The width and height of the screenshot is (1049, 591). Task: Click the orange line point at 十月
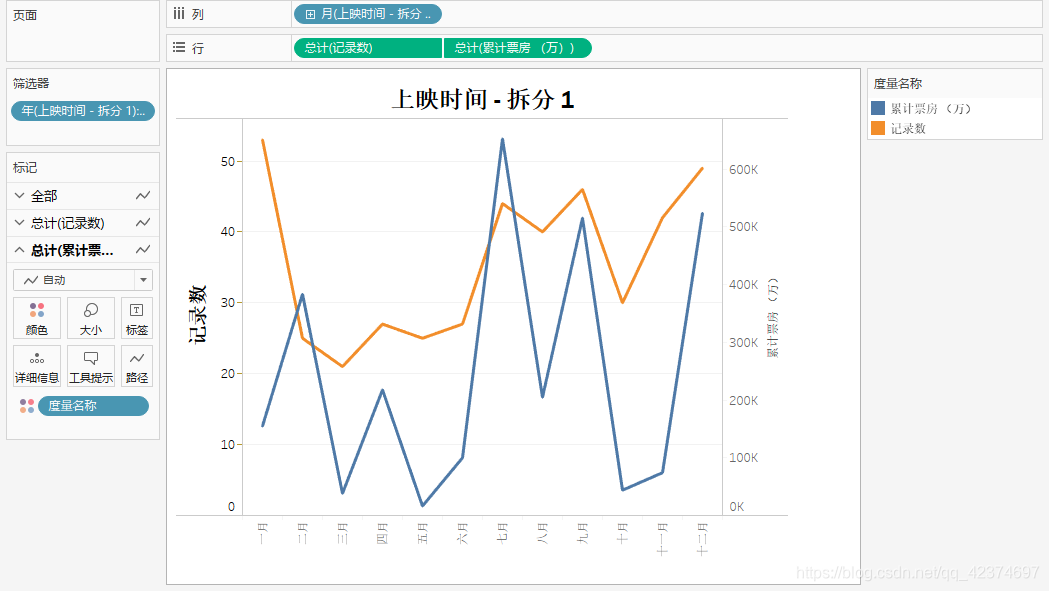(x=622, y=303)
